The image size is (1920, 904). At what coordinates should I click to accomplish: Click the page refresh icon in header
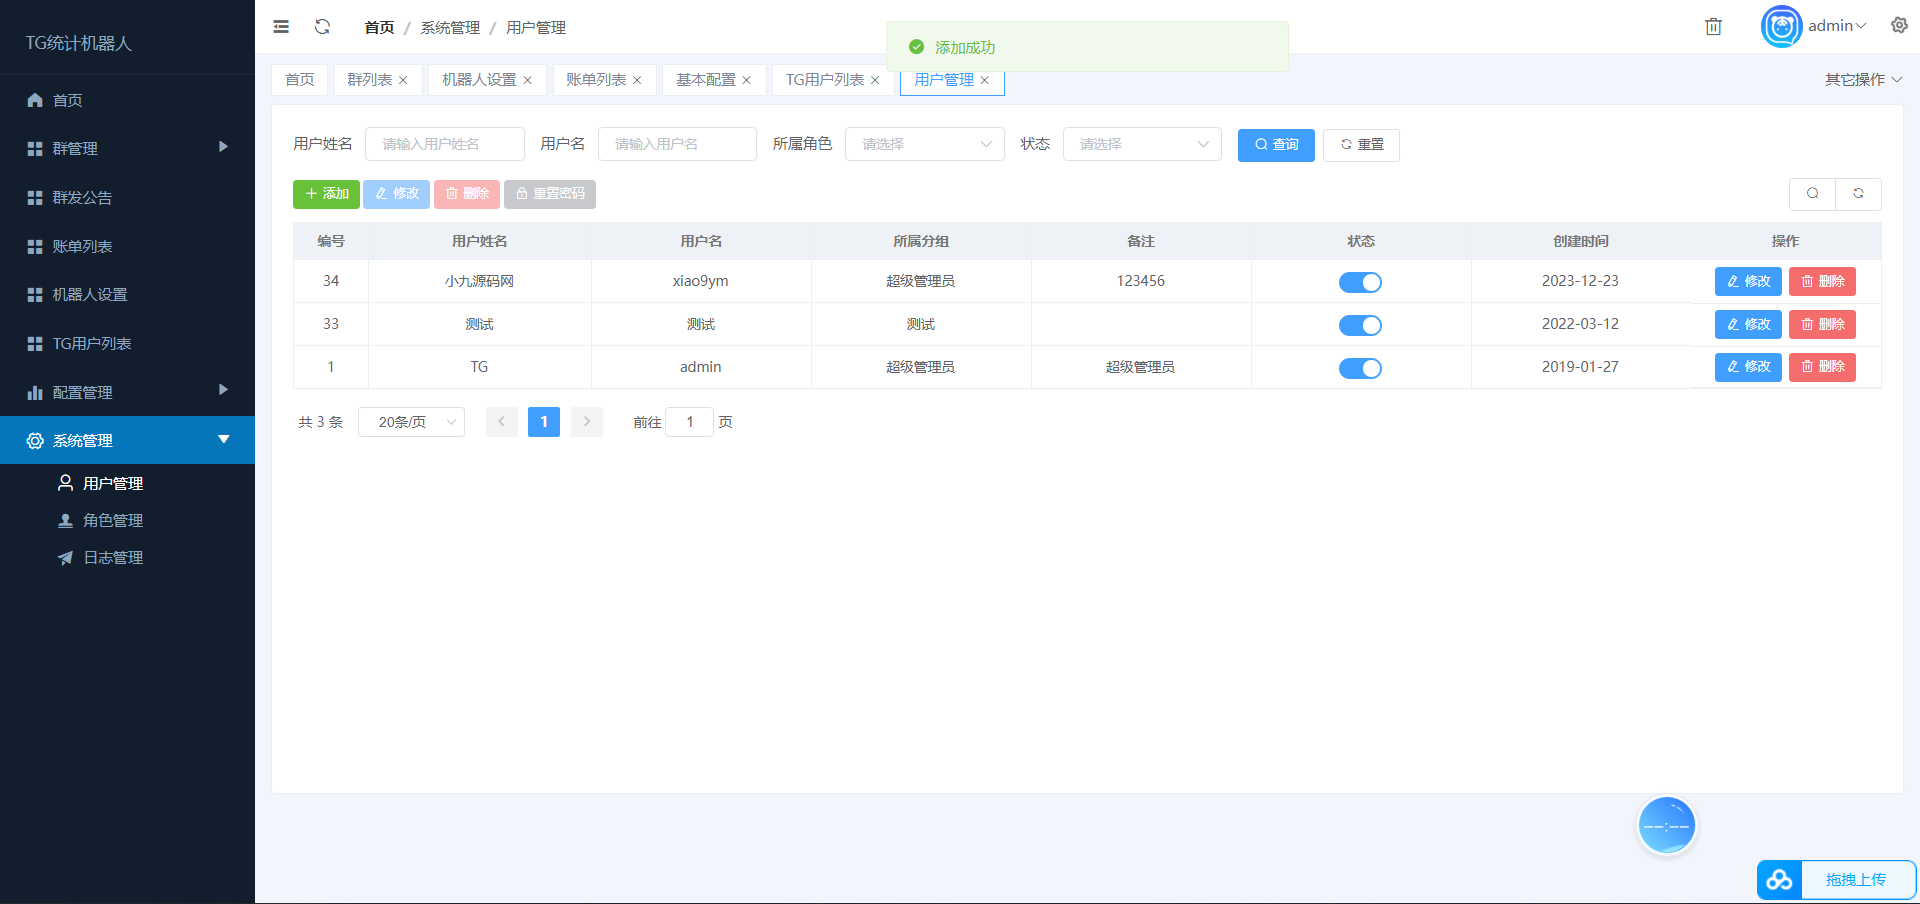(322, 27)
